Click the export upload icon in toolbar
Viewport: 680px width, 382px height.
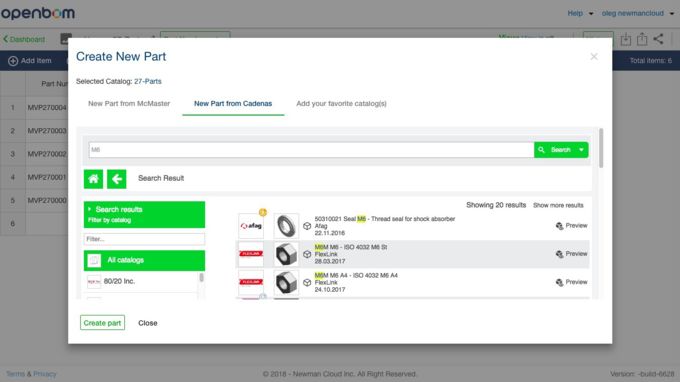[642, 39]
